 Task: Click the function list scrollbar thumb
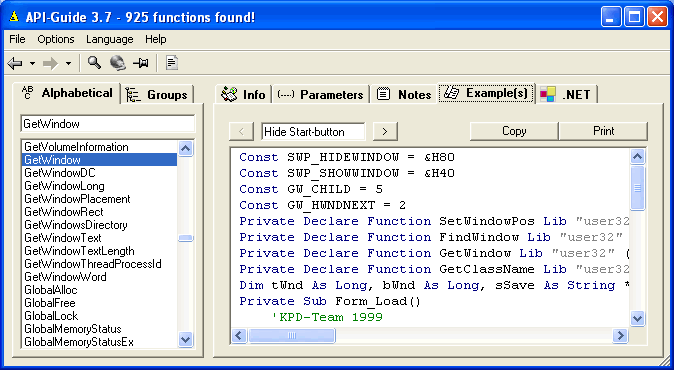click(x=186, y=238)
